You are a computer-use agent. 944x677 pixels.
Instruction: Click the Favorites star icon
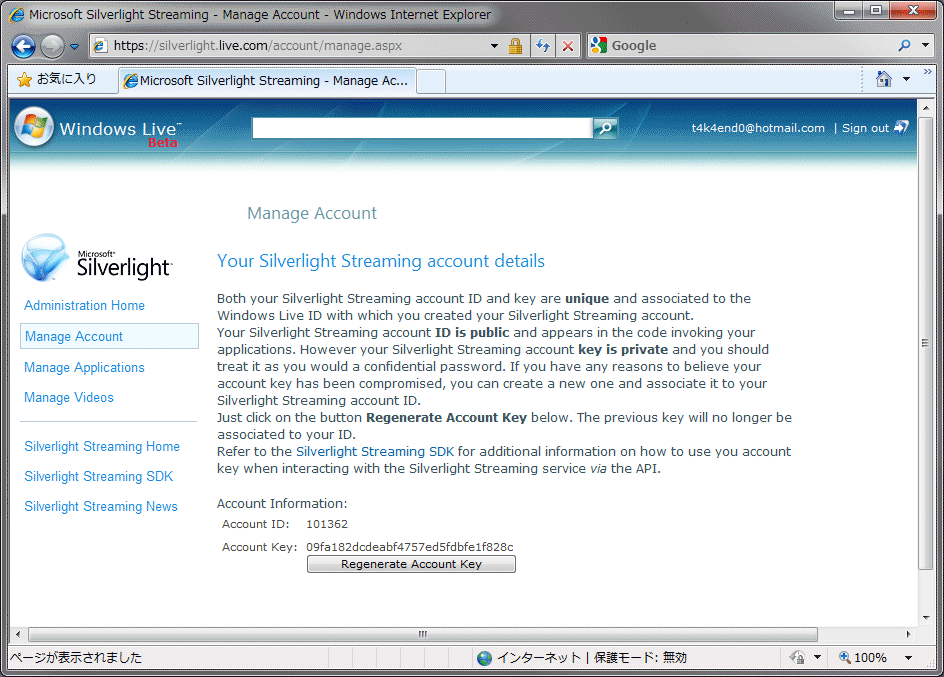tap(24, 79)
